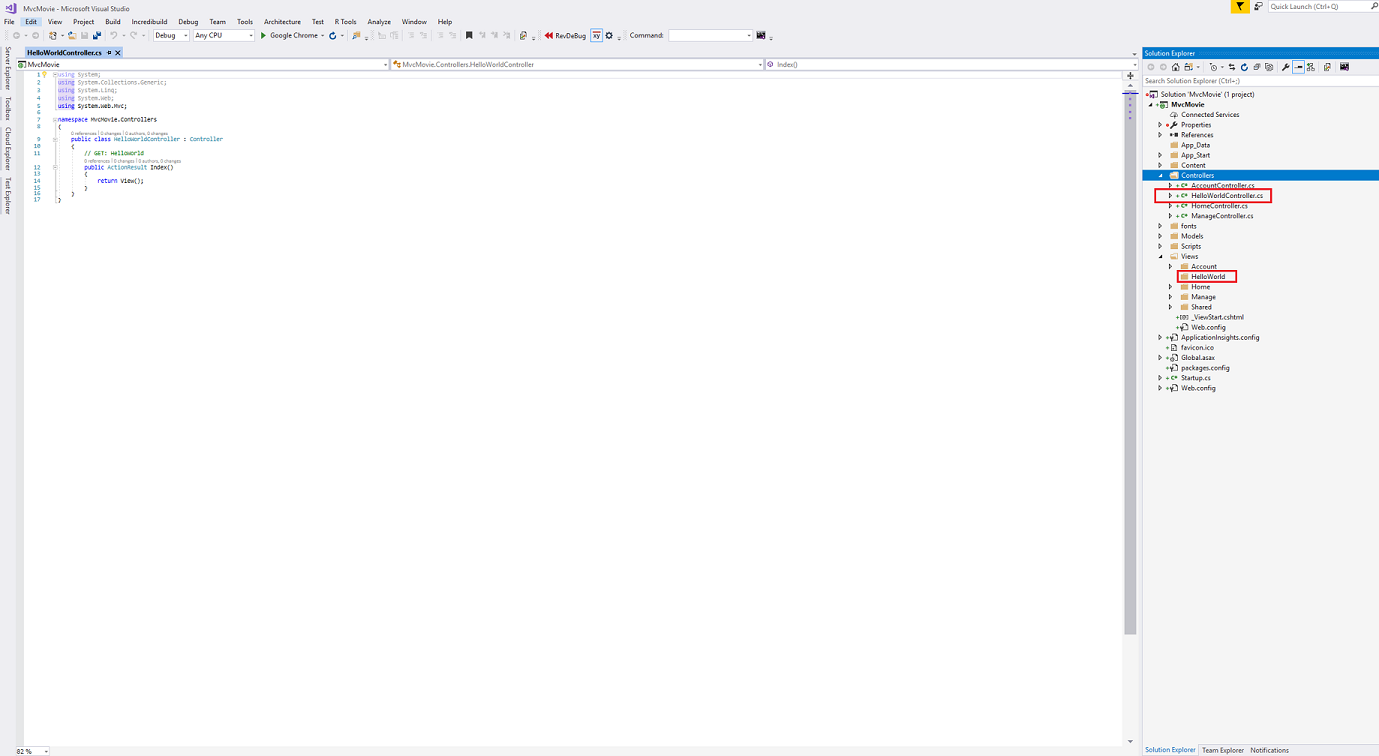
Task: Click the Solution Explorer home icon
Action: (x=1175, y=66)
